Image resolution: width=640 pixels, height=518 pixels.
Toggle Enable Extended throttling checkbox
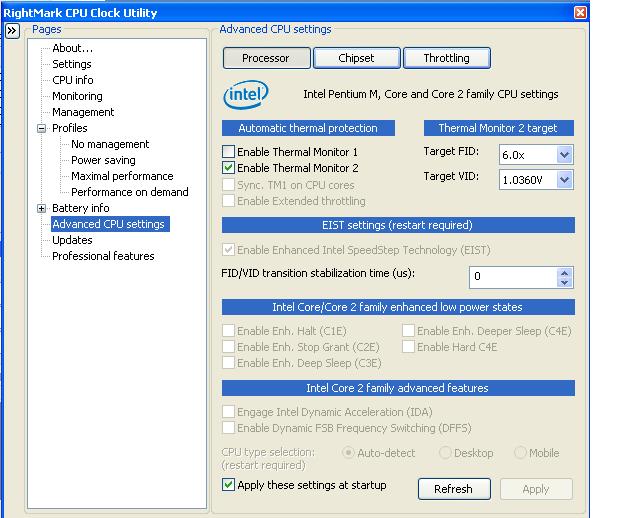click(x=228, y=201)
